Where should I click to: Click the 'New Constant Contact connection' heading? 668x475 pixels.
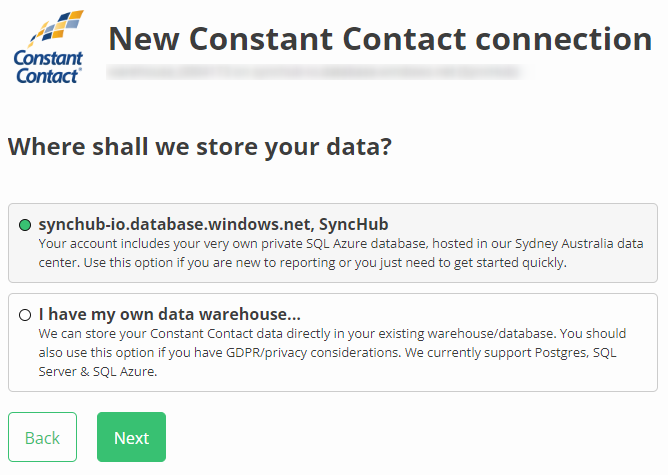click(x=380, y=39)
